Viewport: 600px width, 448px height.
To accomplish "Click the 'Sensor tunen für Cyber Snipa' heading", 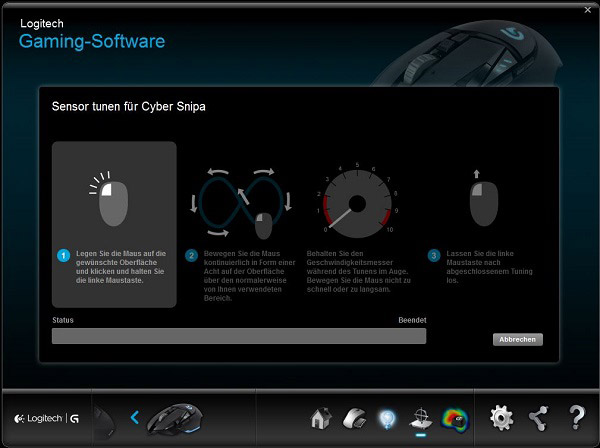I will [x=129, y=106].
